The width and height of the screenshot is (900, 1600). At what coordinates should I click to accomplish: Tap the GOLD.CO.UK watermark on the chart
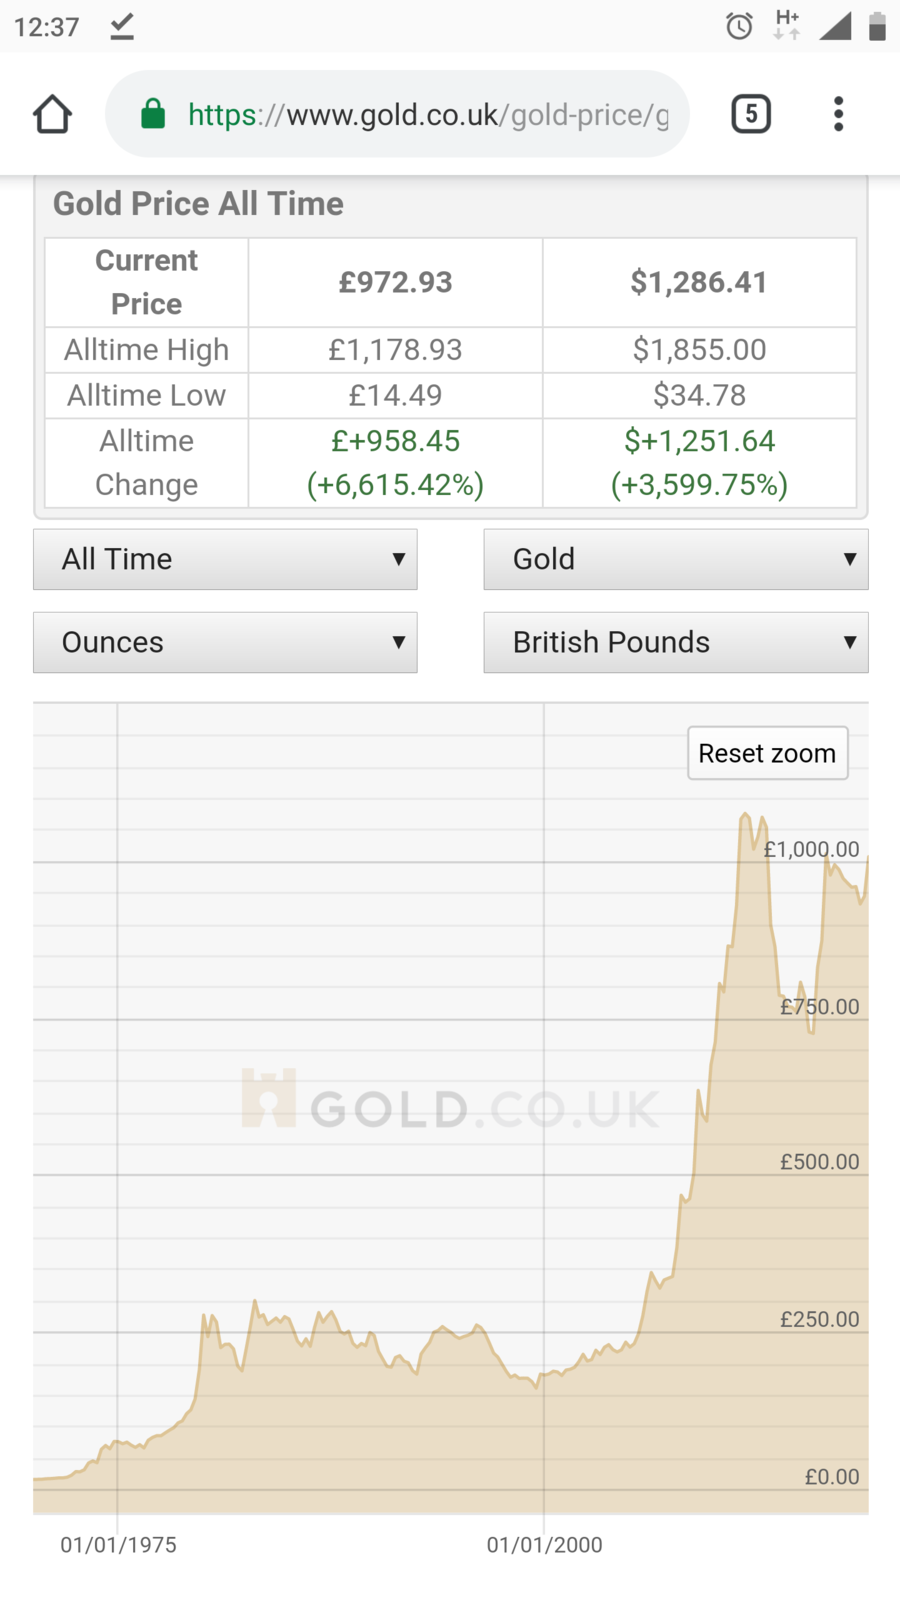(x=450, y=1102)
